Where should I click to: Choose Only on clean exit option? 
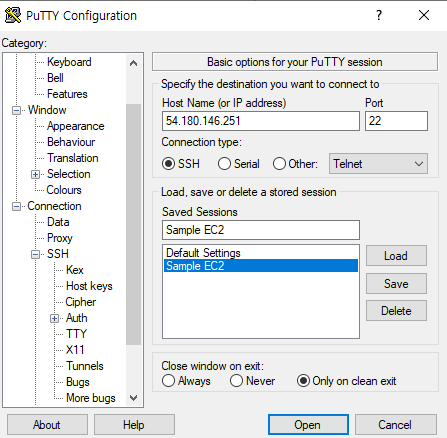pos(303,381)
